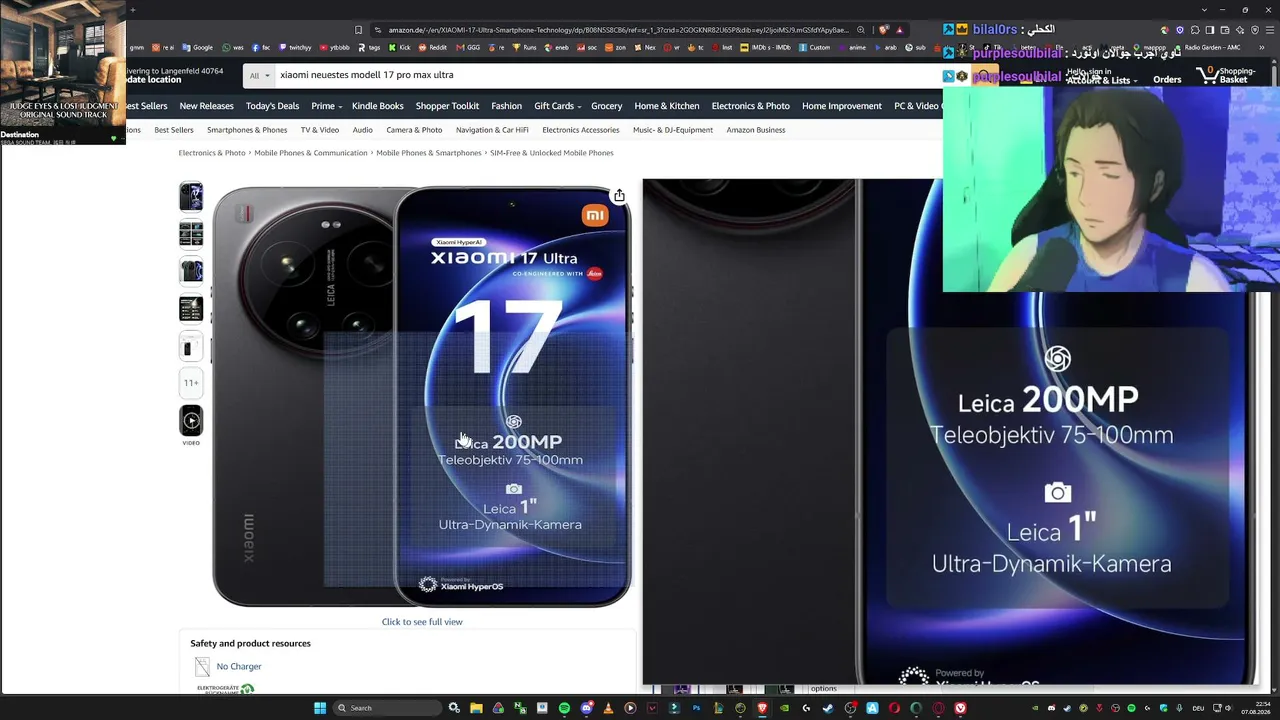The width and height of the screenshot is (1280, 720).
Task: Open the Orders link in Amazon header
Action: click(x=1167, y=80)
